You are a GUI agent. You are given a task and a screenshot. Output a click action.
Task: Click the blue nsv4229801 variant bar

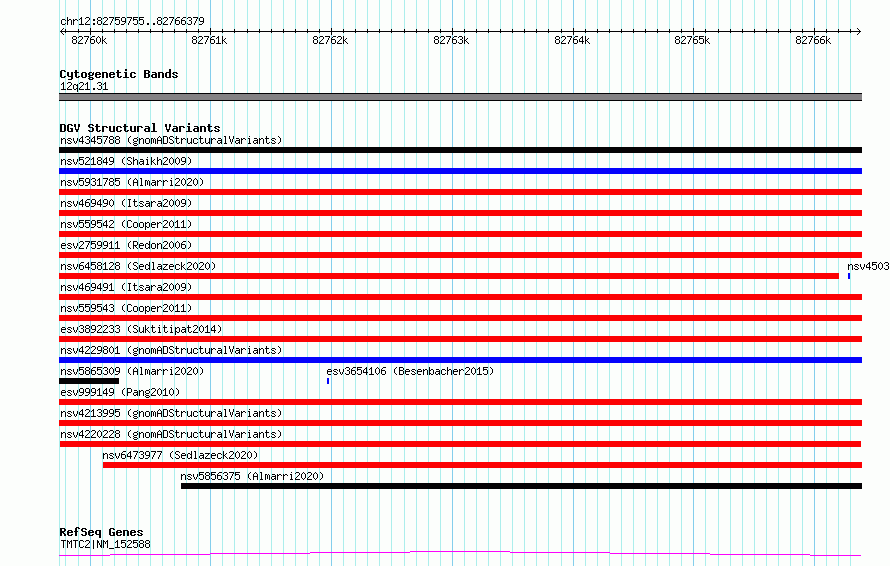(x=460, y=360)
